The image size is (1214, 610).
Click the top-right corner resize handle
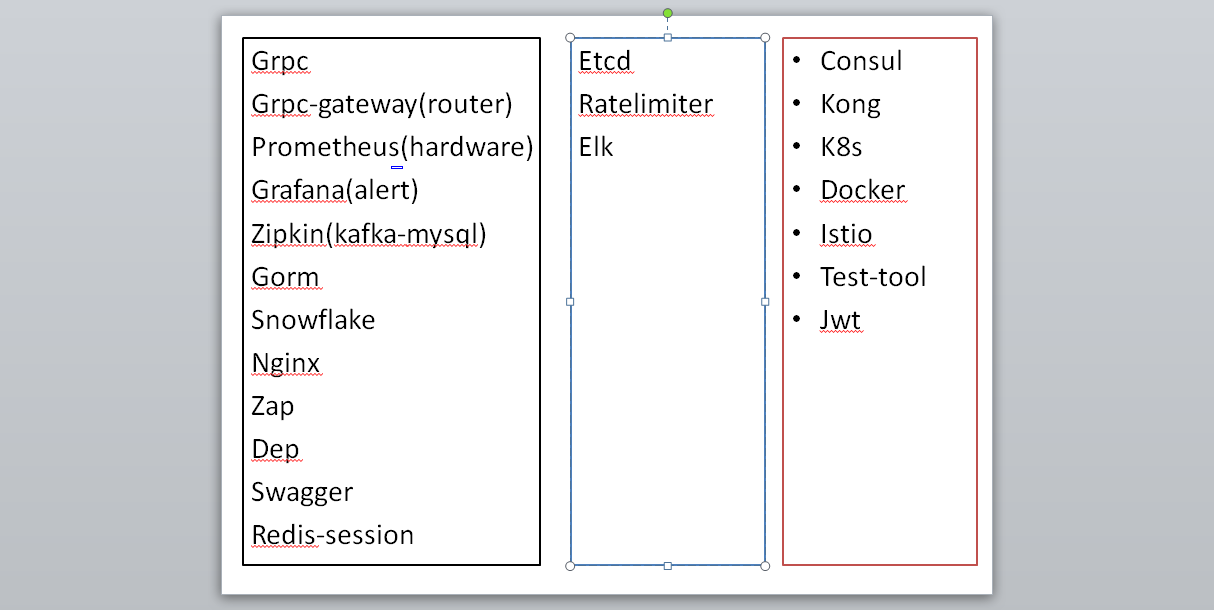coord(765,38)
